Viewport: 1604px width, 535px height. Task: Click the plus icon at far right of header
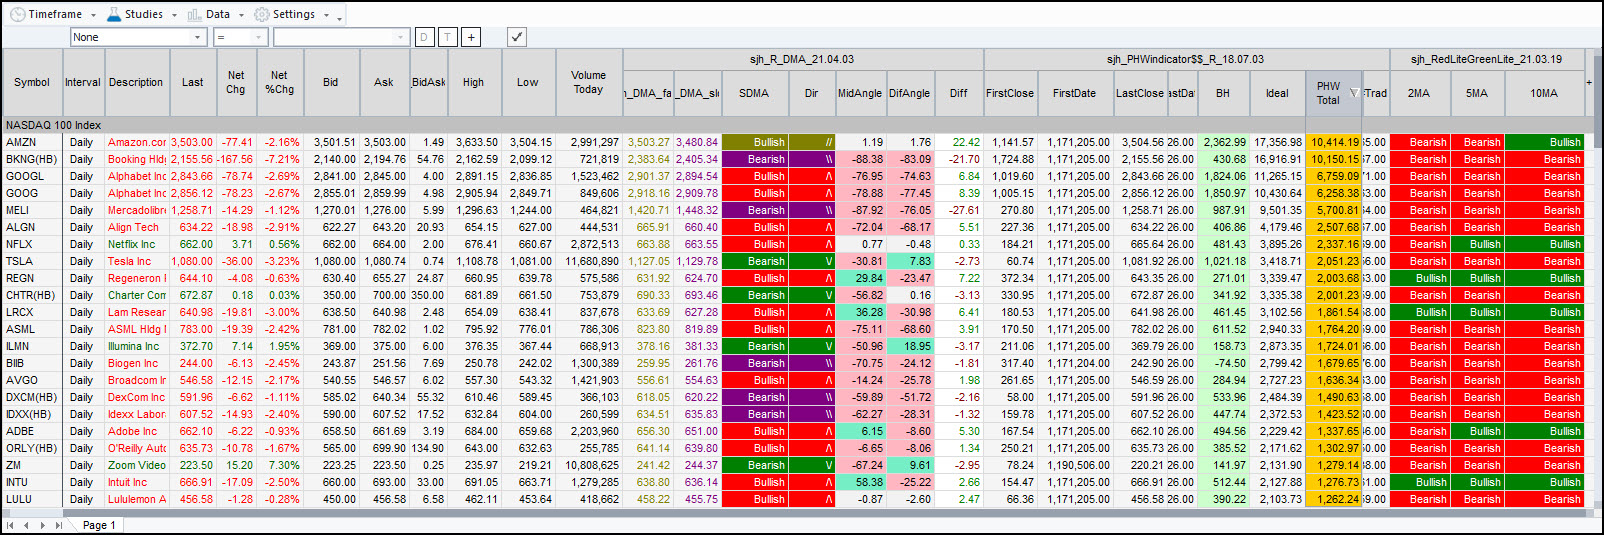coord(1589,82)
